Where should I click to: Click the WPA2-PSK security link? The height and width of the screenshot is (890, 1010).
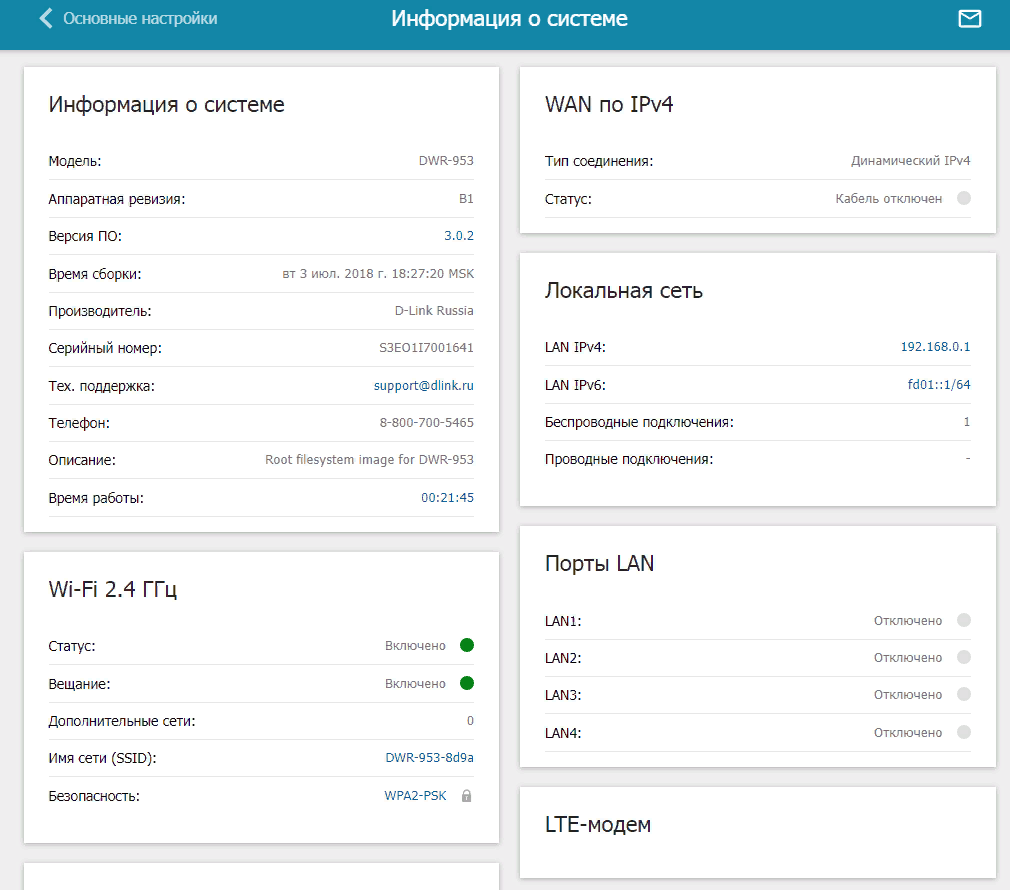click(x=416, y=796)
